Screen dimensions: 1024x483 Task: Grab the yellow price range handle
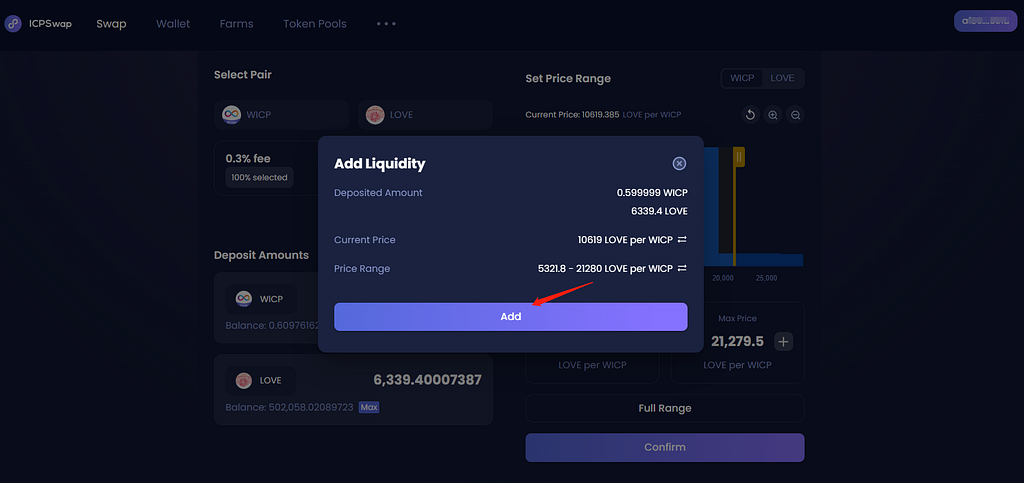(739, 157)
